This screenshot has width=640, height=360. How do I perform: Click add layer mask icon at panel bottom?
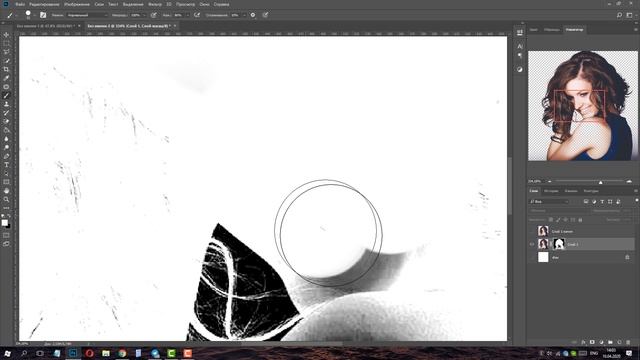[592, 342]
